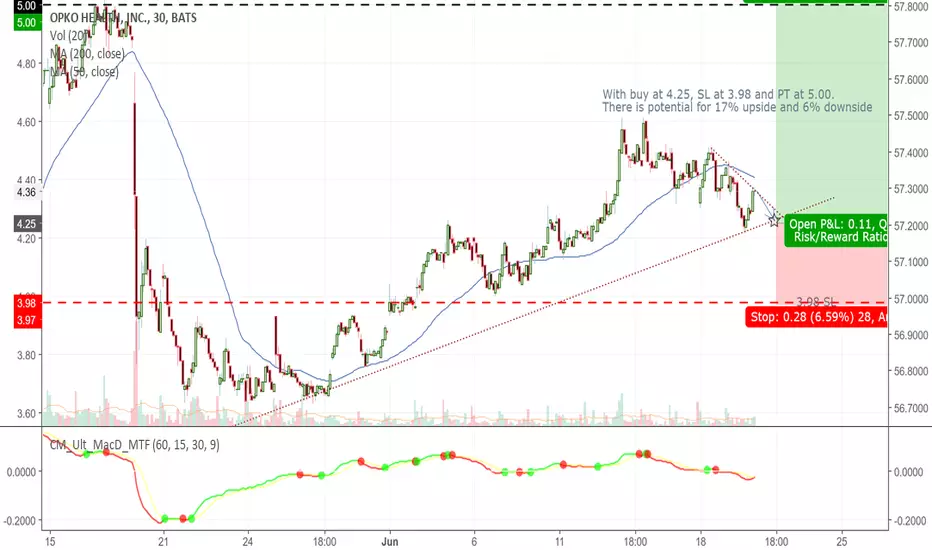932x550 pixels.
Task: Select the red stop loss zone
Action: pos(831,263)
